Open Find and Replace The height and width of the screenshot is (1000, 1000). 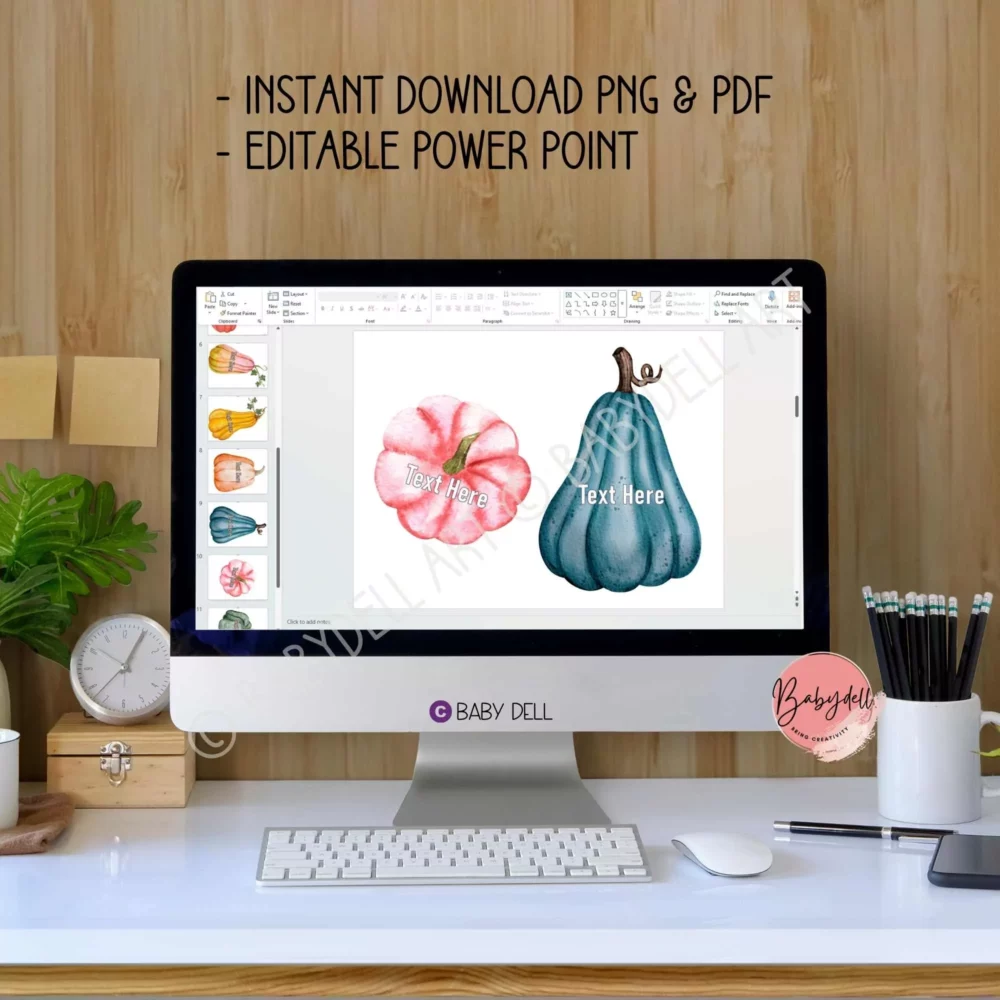coord(735,294)
